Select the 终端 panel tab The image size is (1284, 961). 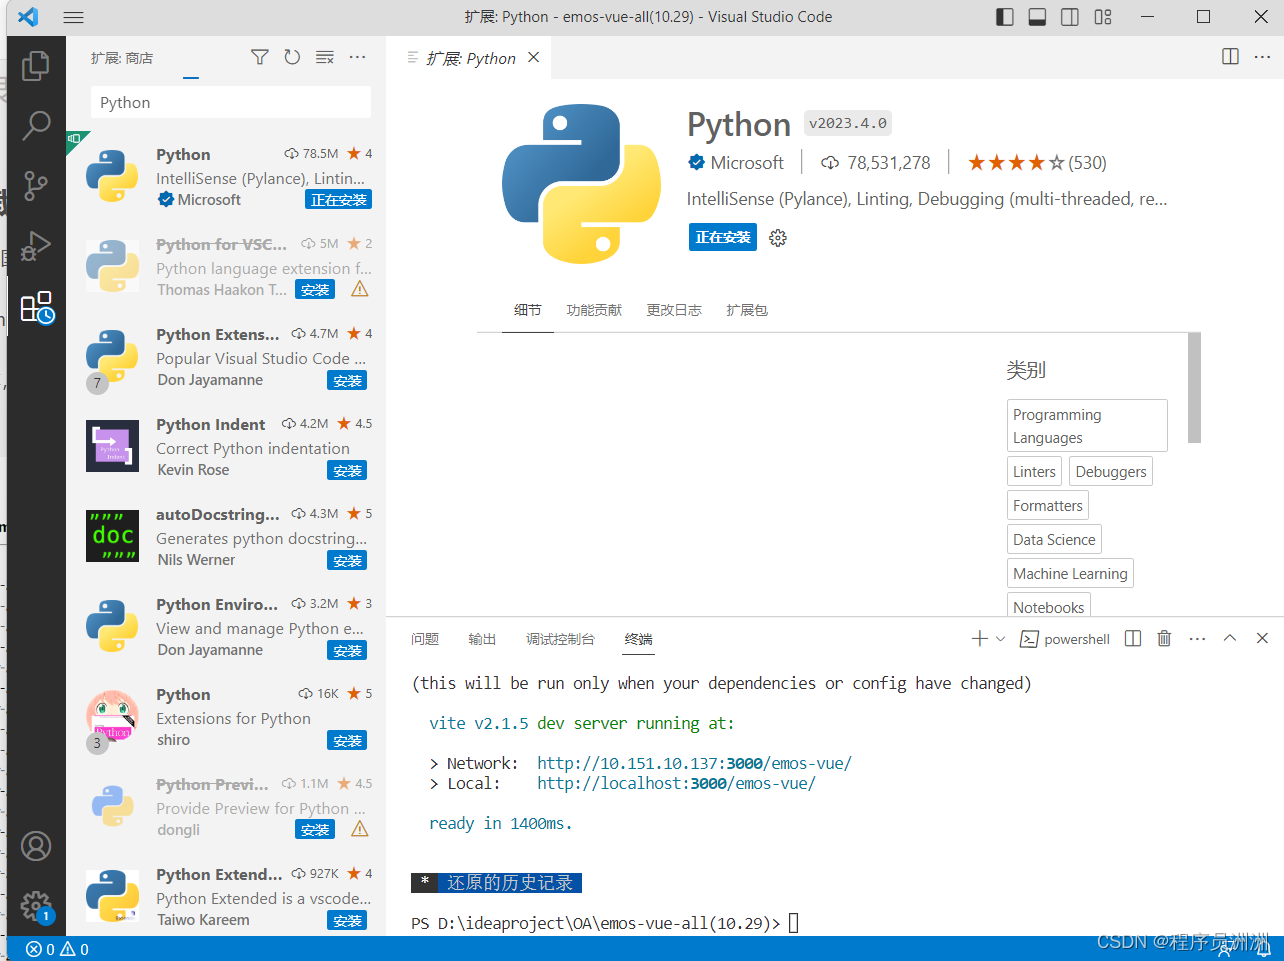click(x=638, y=639)
